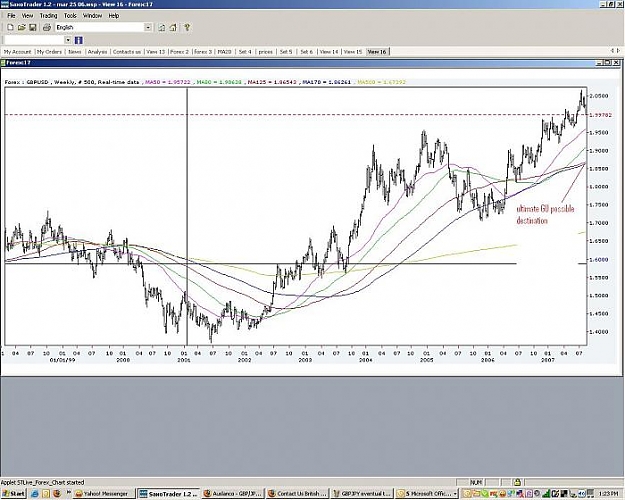Click the New document icon
This screenshot has height=500, width=625.
tap(11, 28)
